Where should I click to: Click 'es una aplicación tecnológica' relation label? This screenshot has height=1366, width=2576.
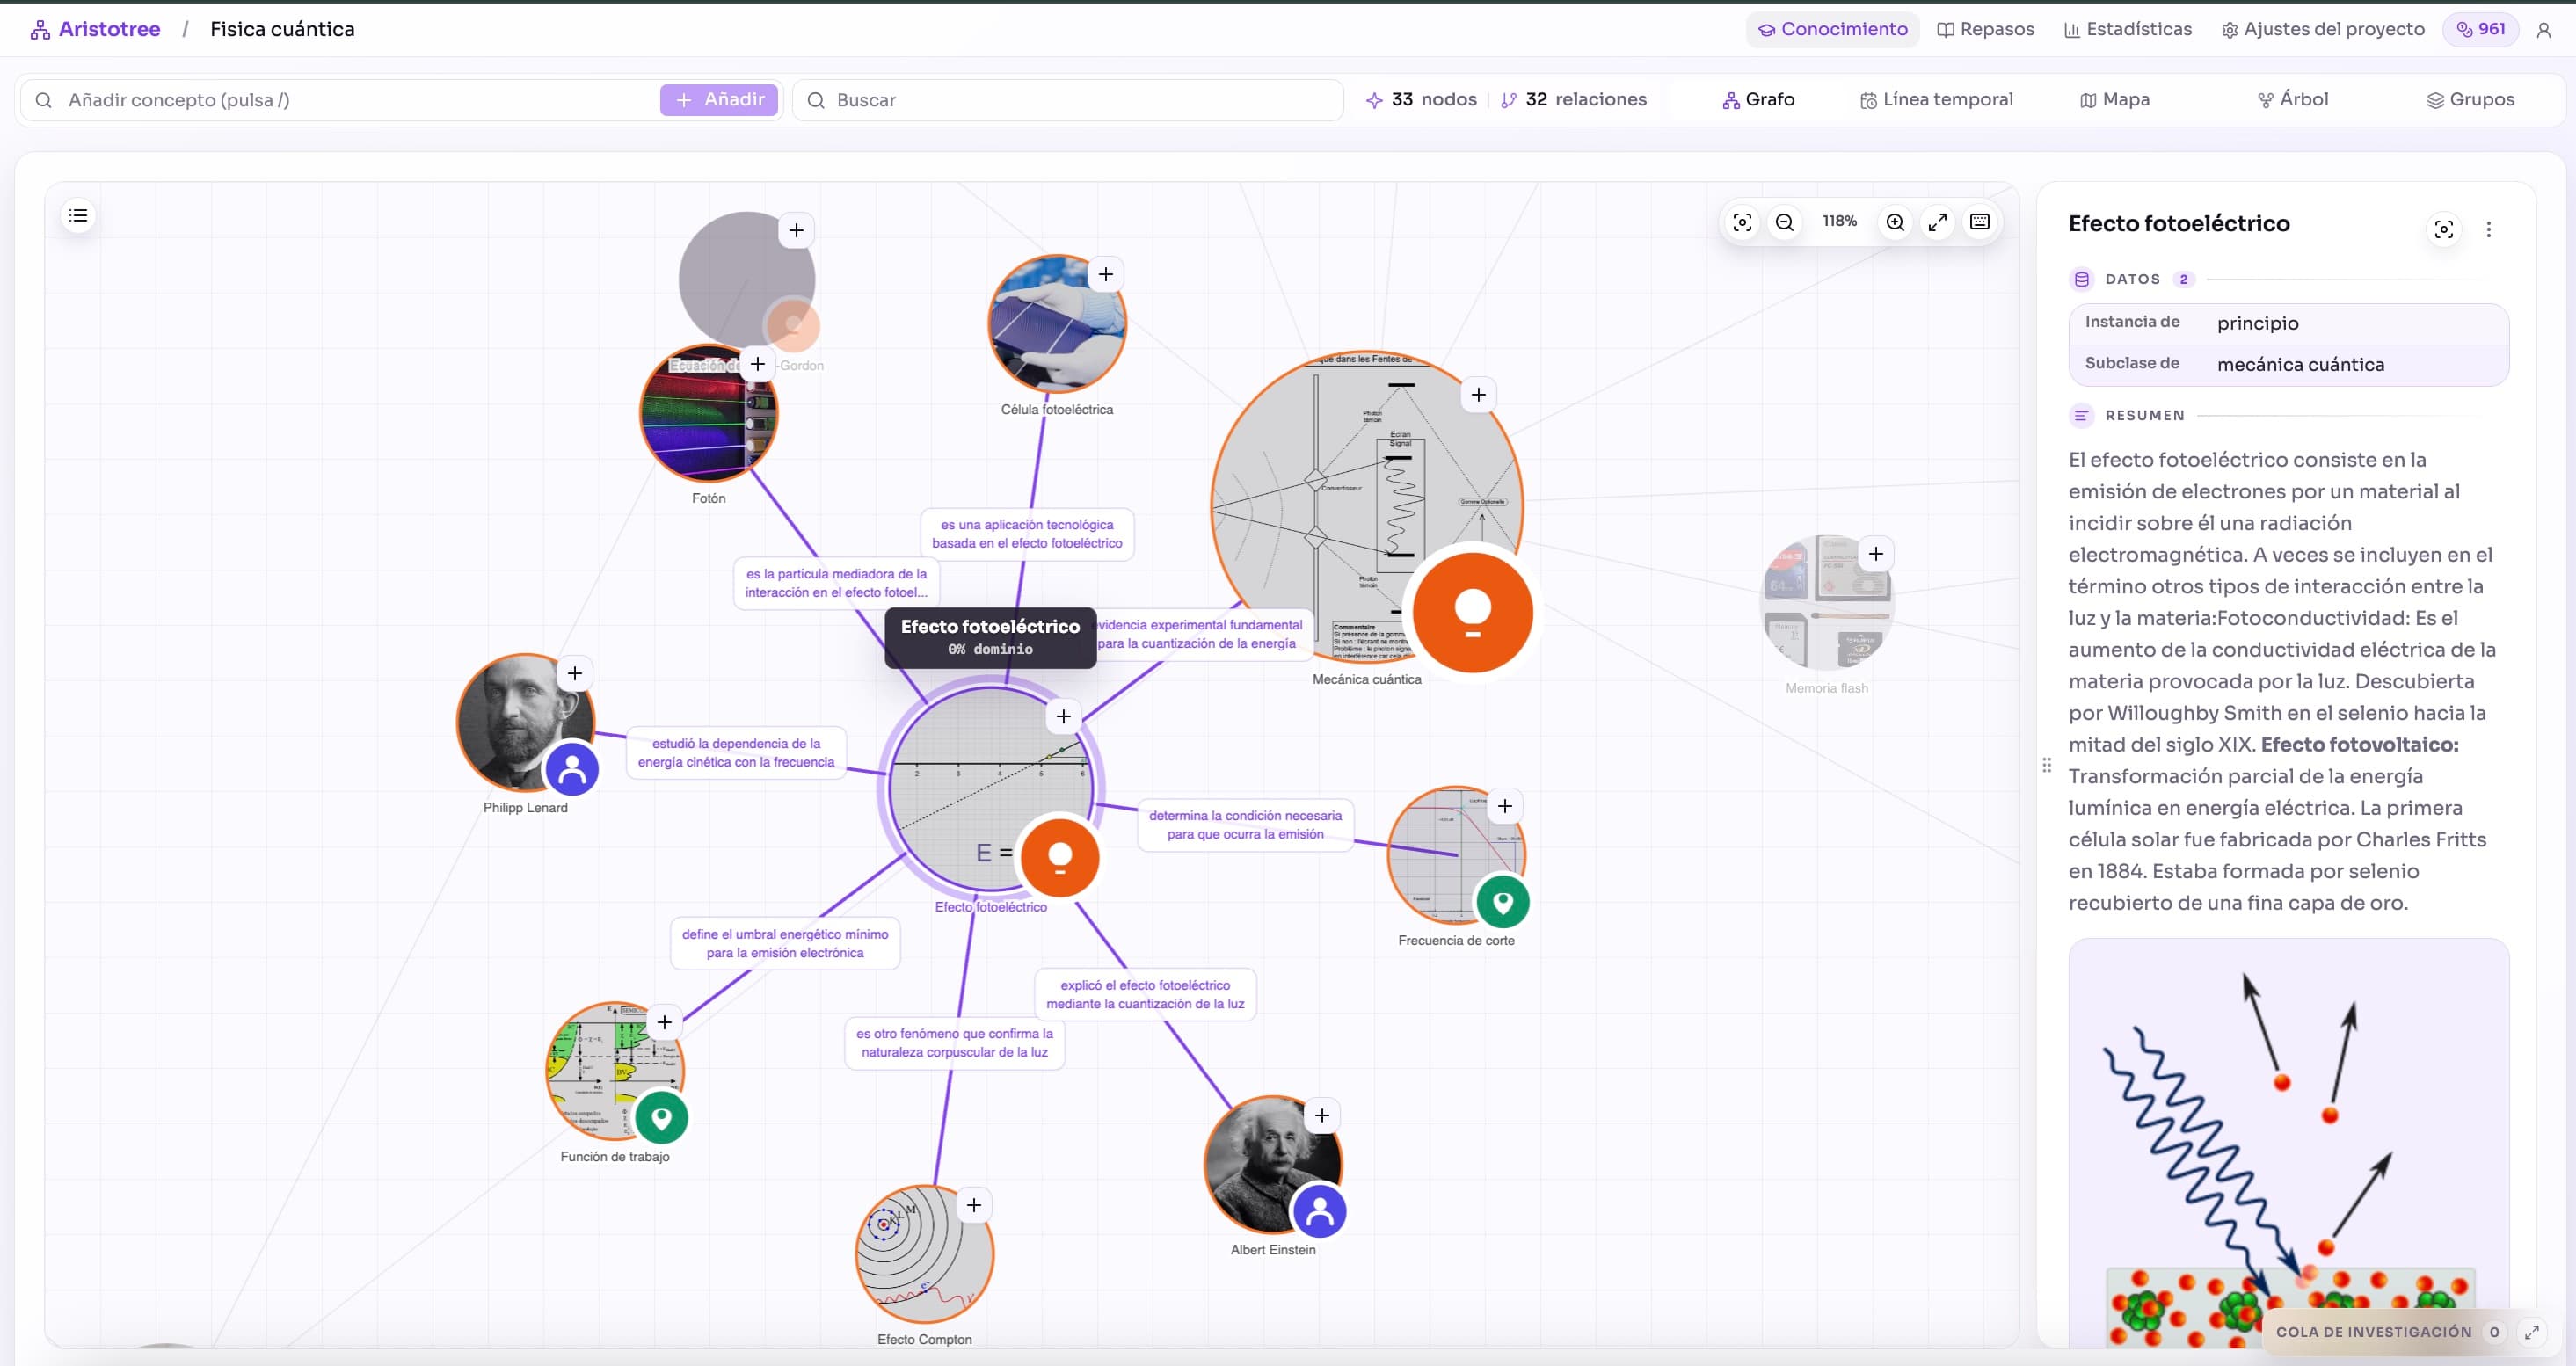point(1027,534)
